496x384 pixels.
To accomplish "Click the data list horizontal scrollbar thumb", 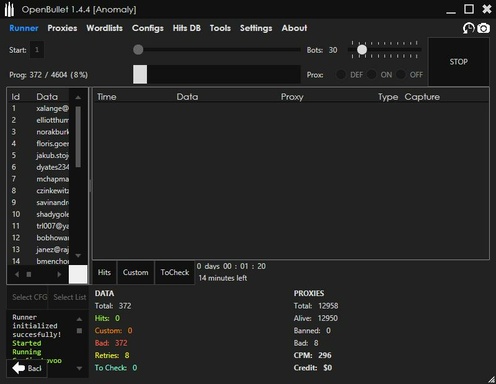I will coord(29,274).
